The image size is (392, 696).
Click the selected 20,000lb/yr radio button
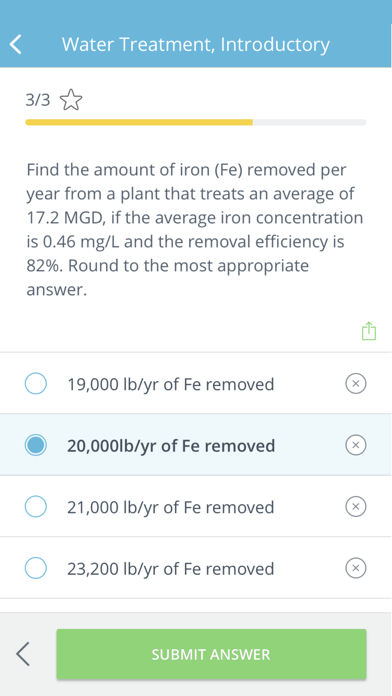click(x=36, y=445)
